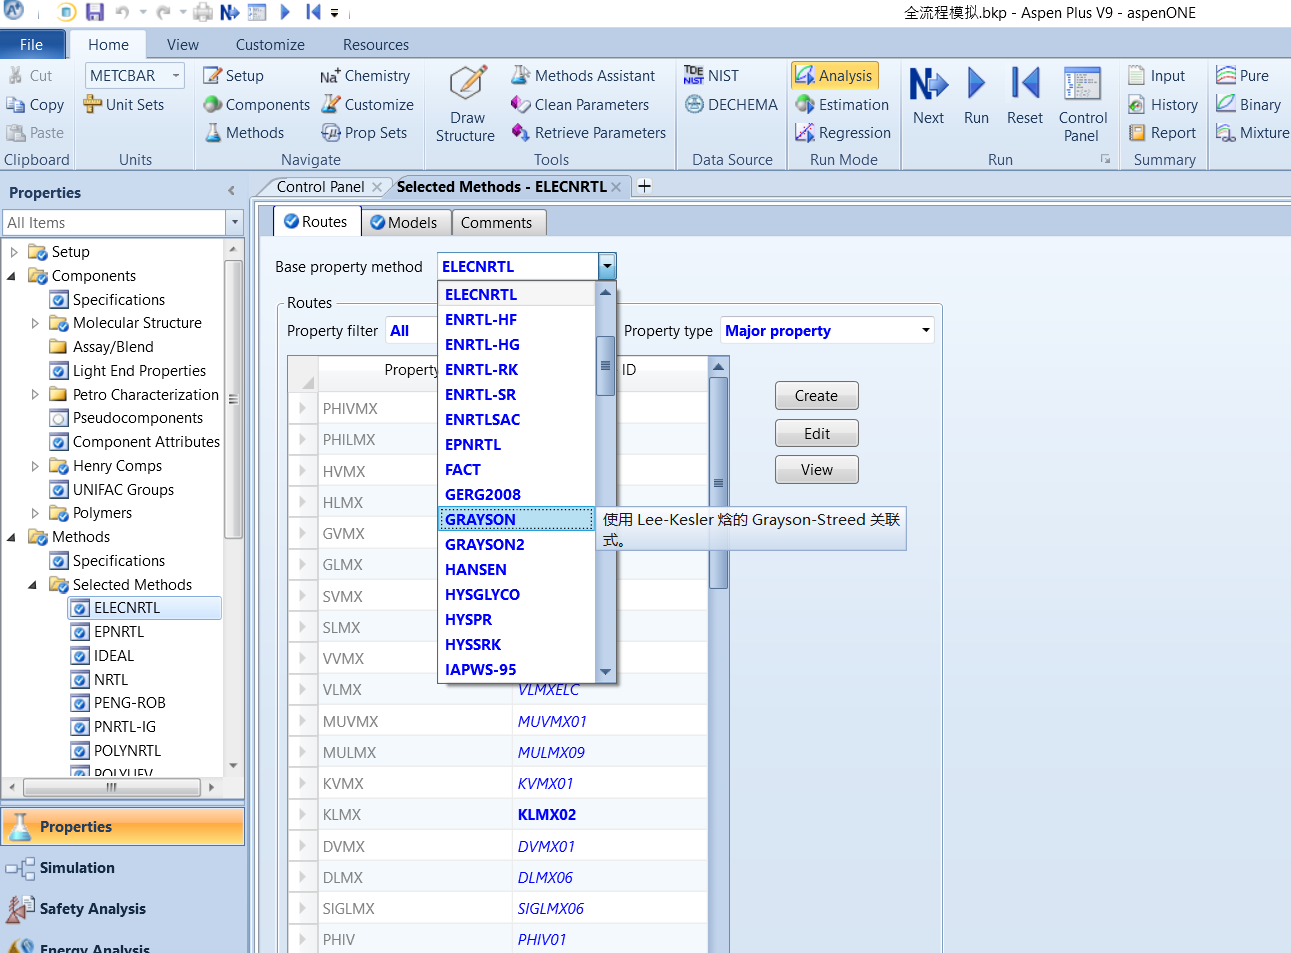
Task: Click the Create button
Action: (816, 396)
